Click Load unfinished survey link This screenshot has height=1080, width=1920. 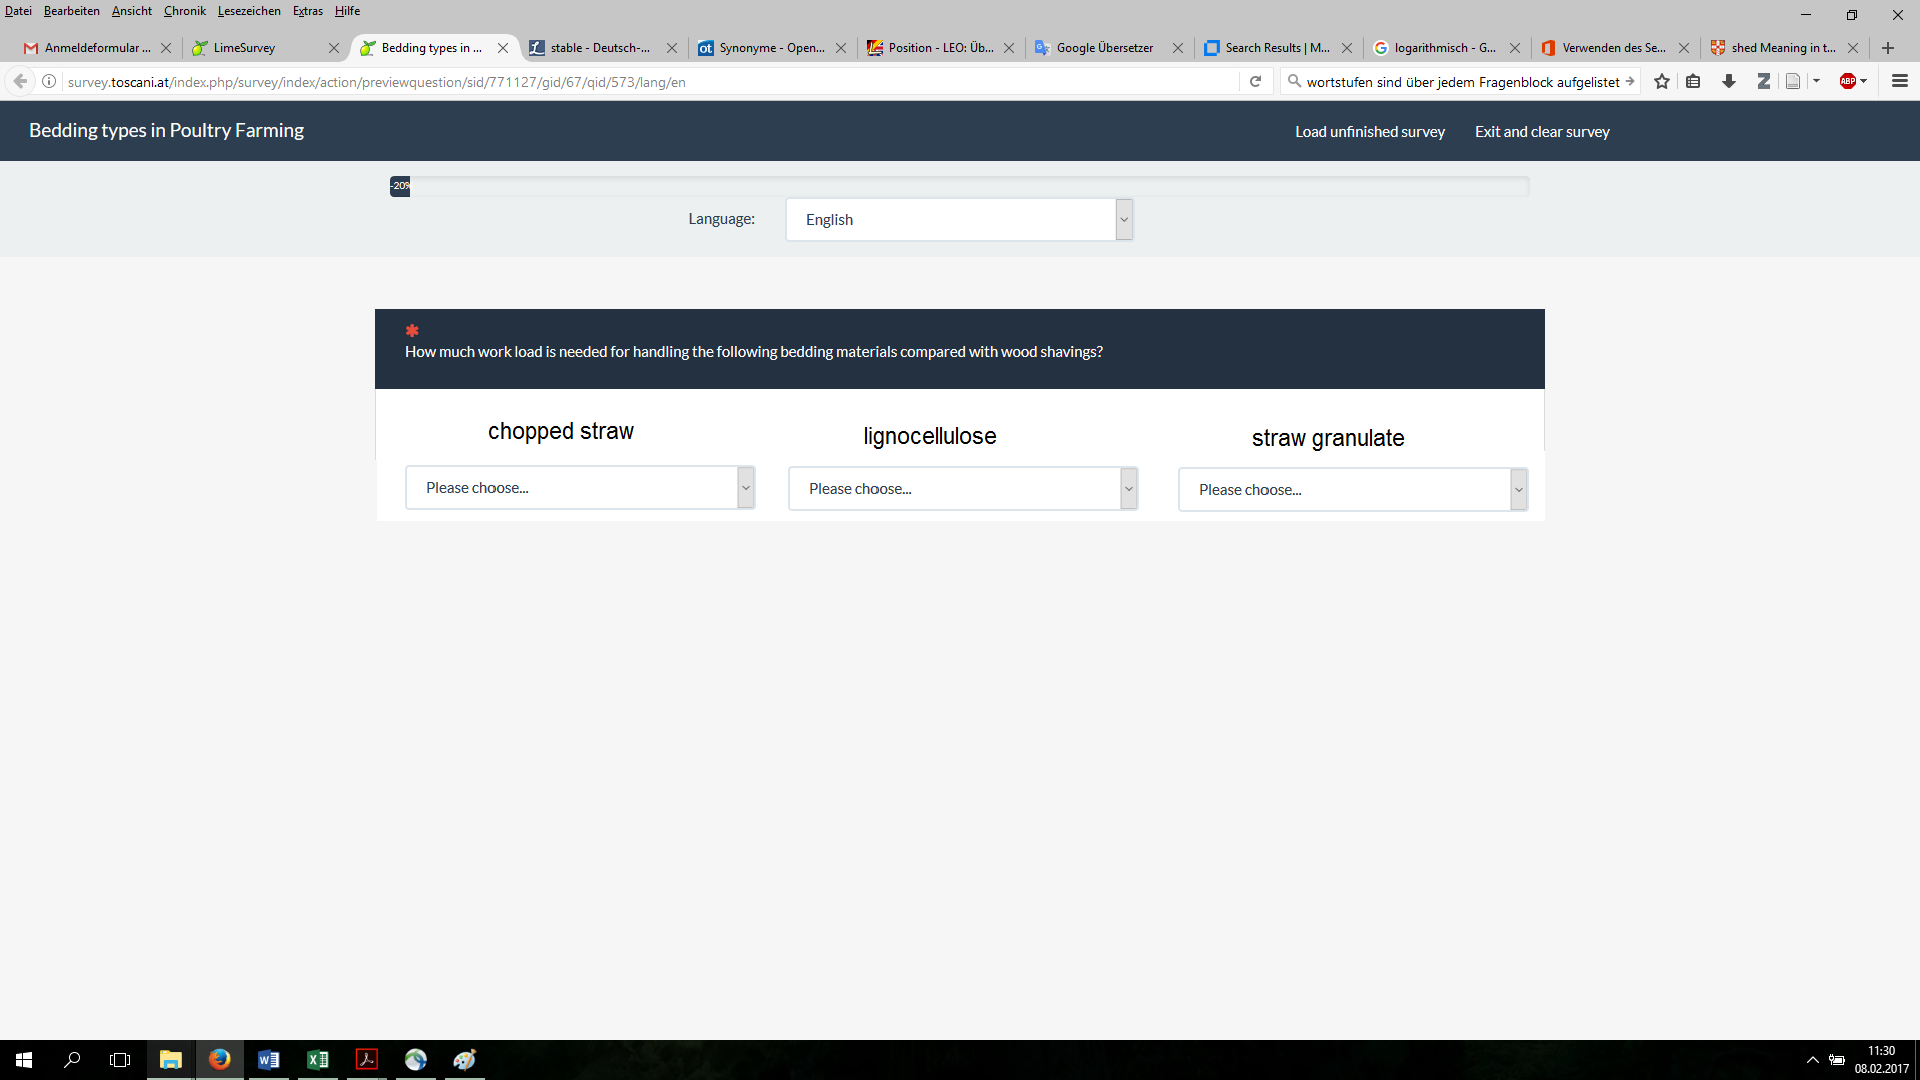click(x=1369, y=132)
